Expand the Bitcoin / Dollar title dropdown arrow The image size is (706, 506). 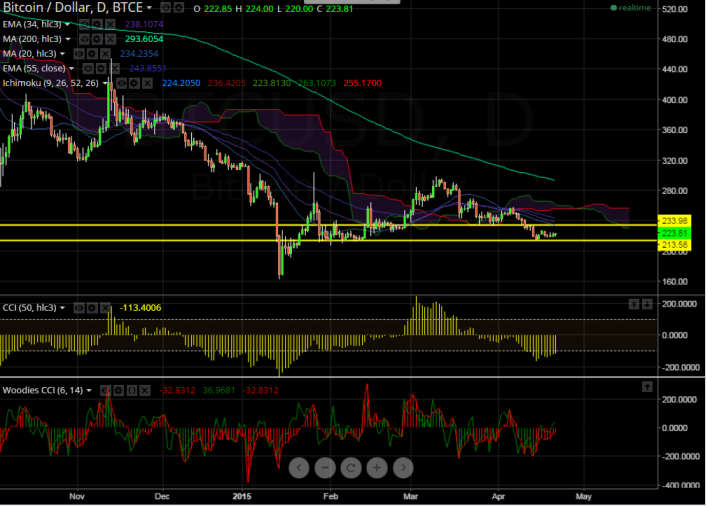(149, 8)
